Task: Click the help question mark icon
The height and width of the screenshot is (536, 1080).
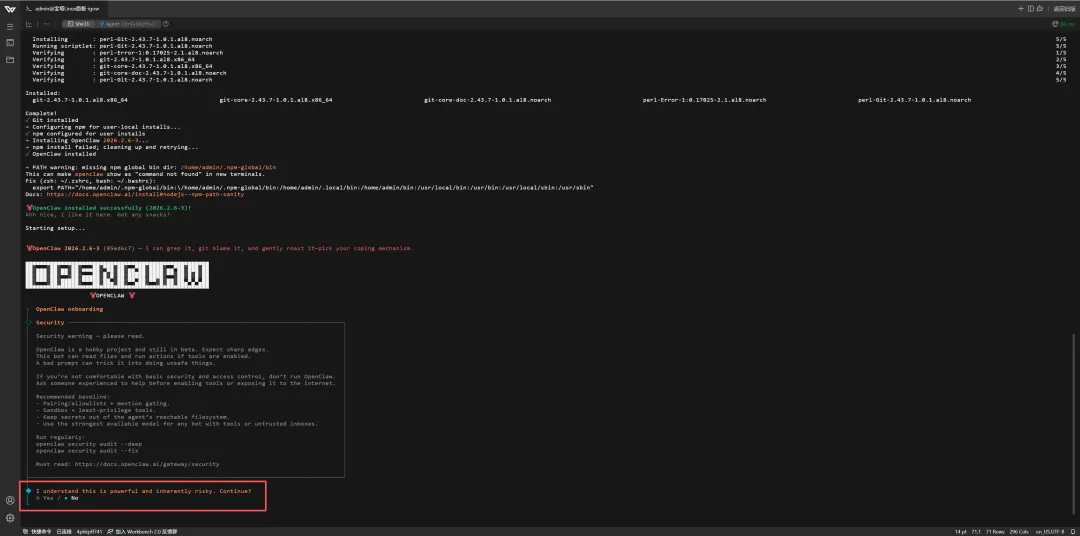Action: (167, 23)
